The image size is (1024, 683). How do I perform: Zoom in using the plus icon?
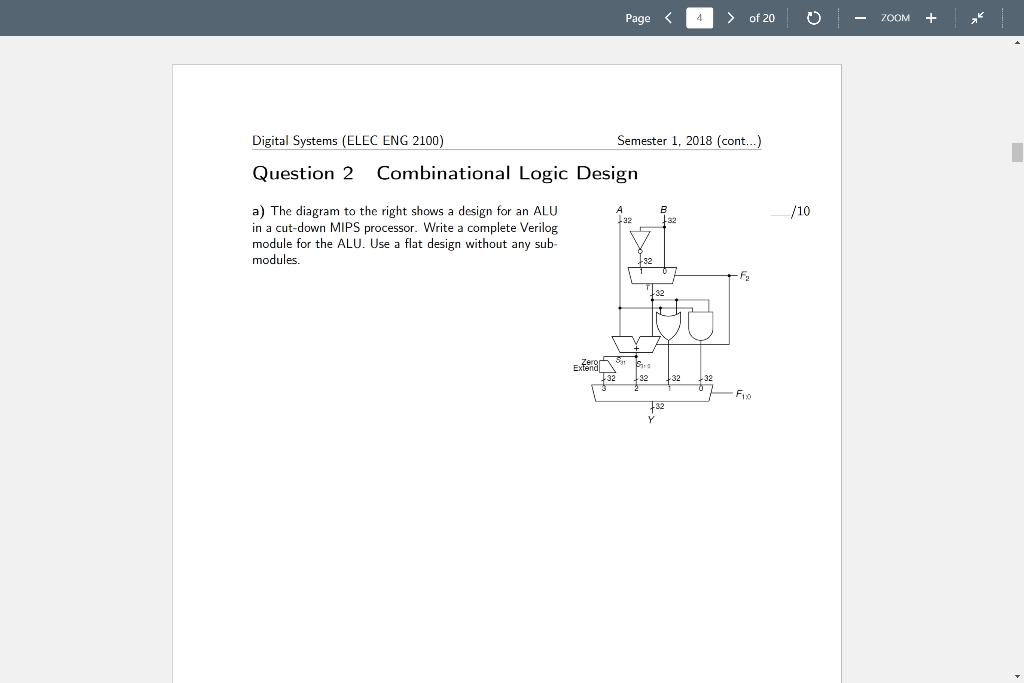click(x=931, y=17)
